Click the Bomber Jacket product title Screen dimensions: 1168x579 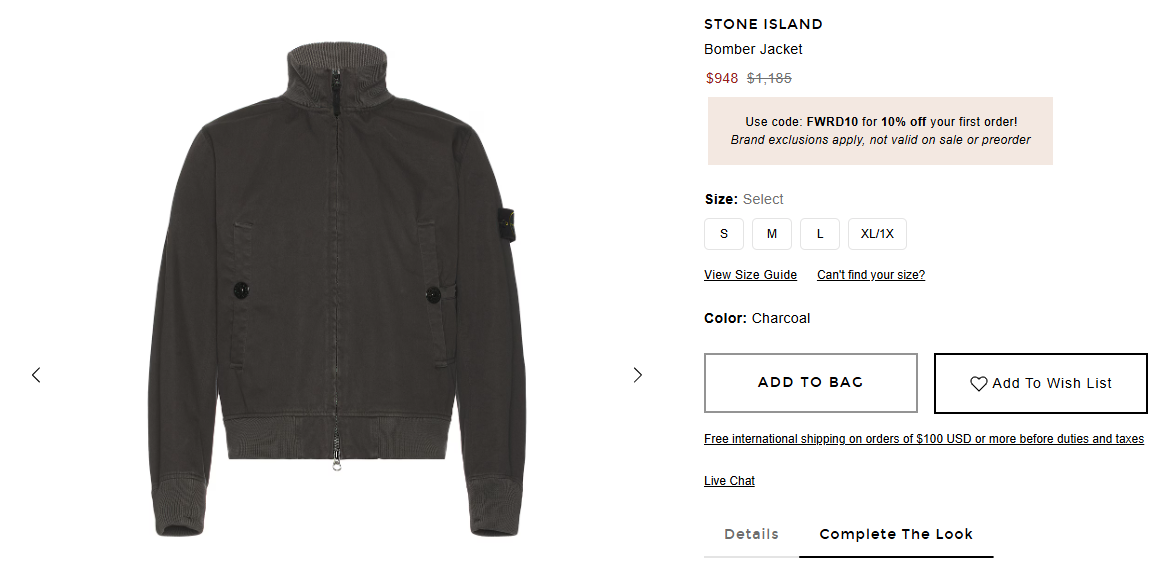click(753, 49)
